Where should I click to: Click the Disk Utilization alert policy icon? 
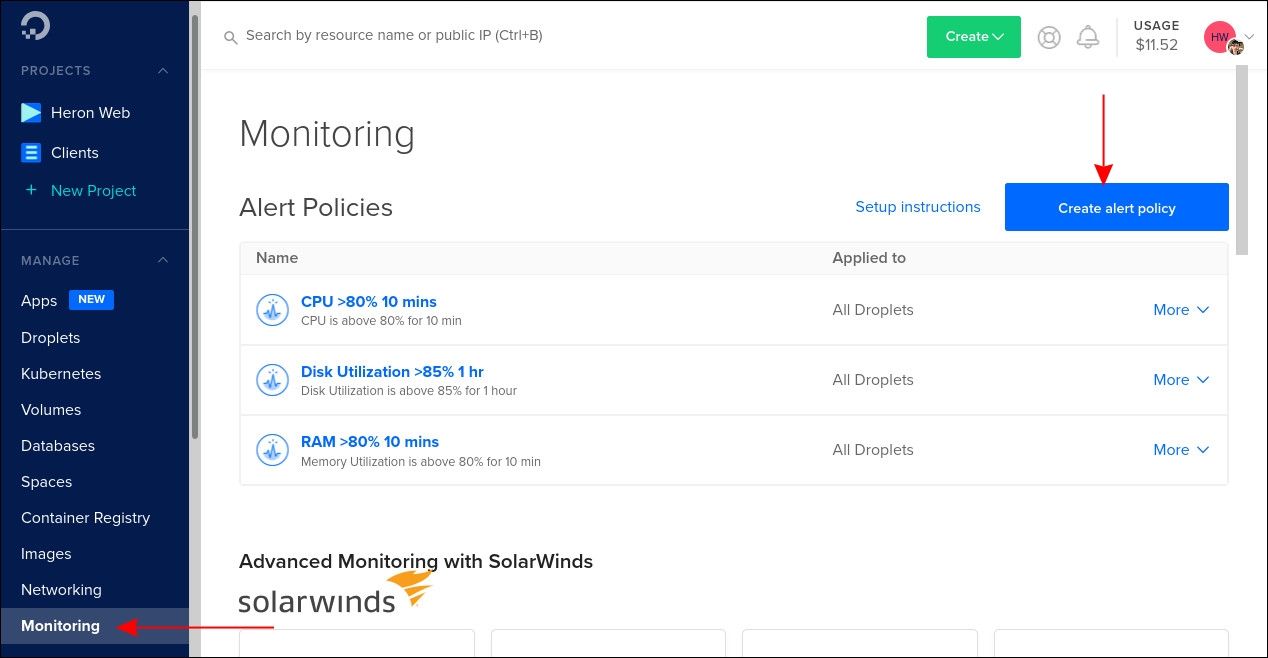(272, 380)
